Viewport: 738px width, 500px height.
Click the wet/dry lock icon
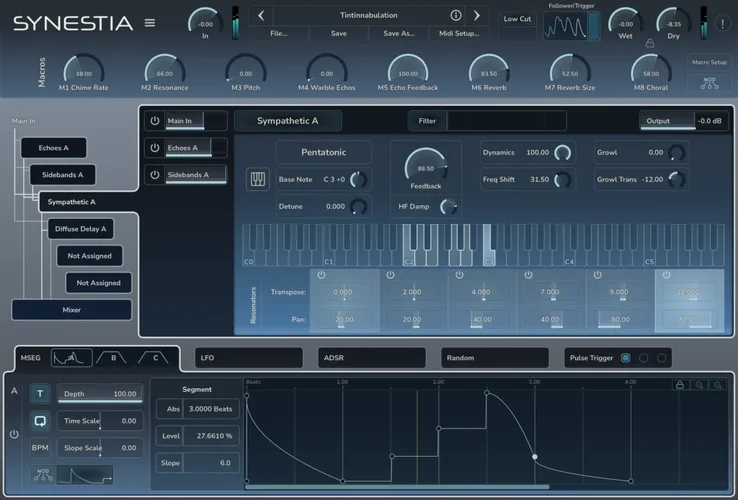tap(650, 43)
